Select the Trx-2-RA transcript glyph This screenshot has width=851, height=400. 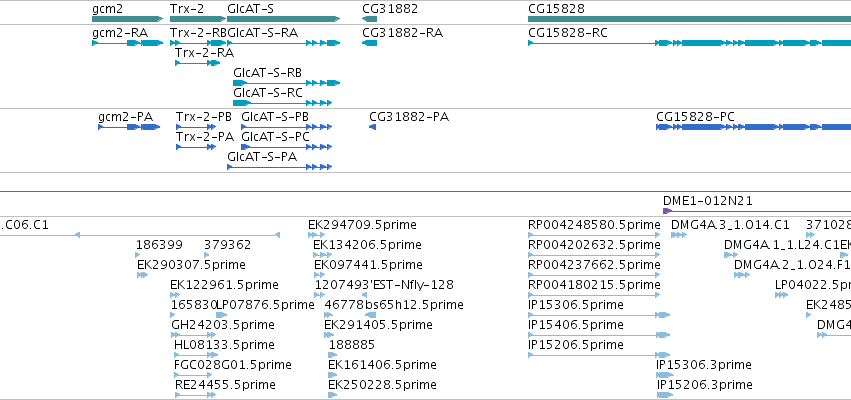[x=198, y=63]
